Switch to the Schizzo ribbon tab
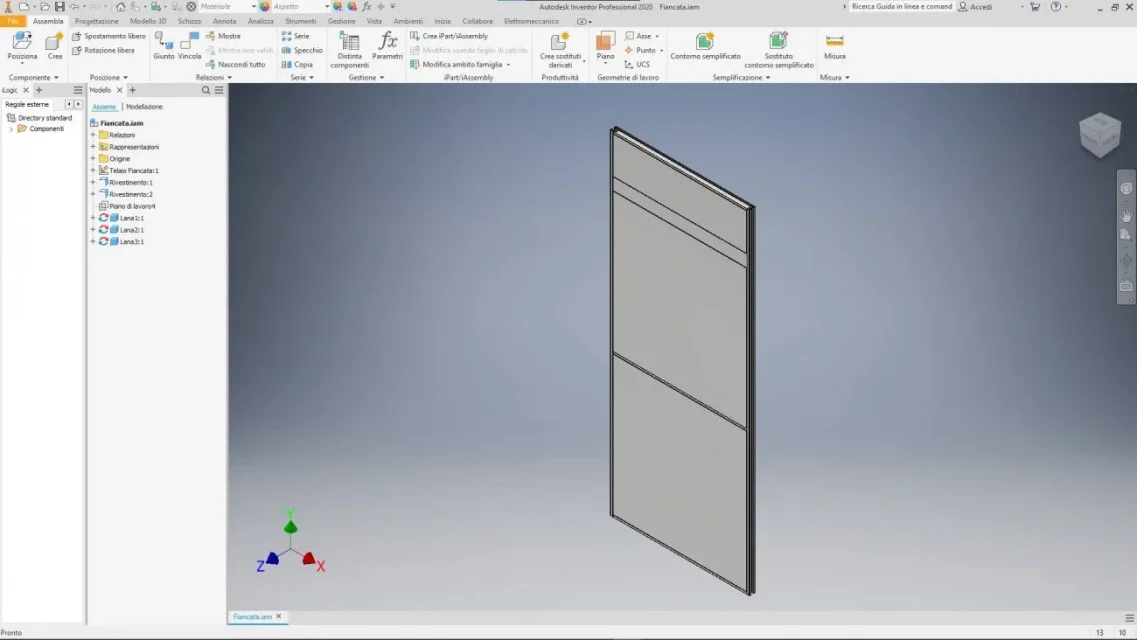 pyautogui.click(x=189, y=22)
